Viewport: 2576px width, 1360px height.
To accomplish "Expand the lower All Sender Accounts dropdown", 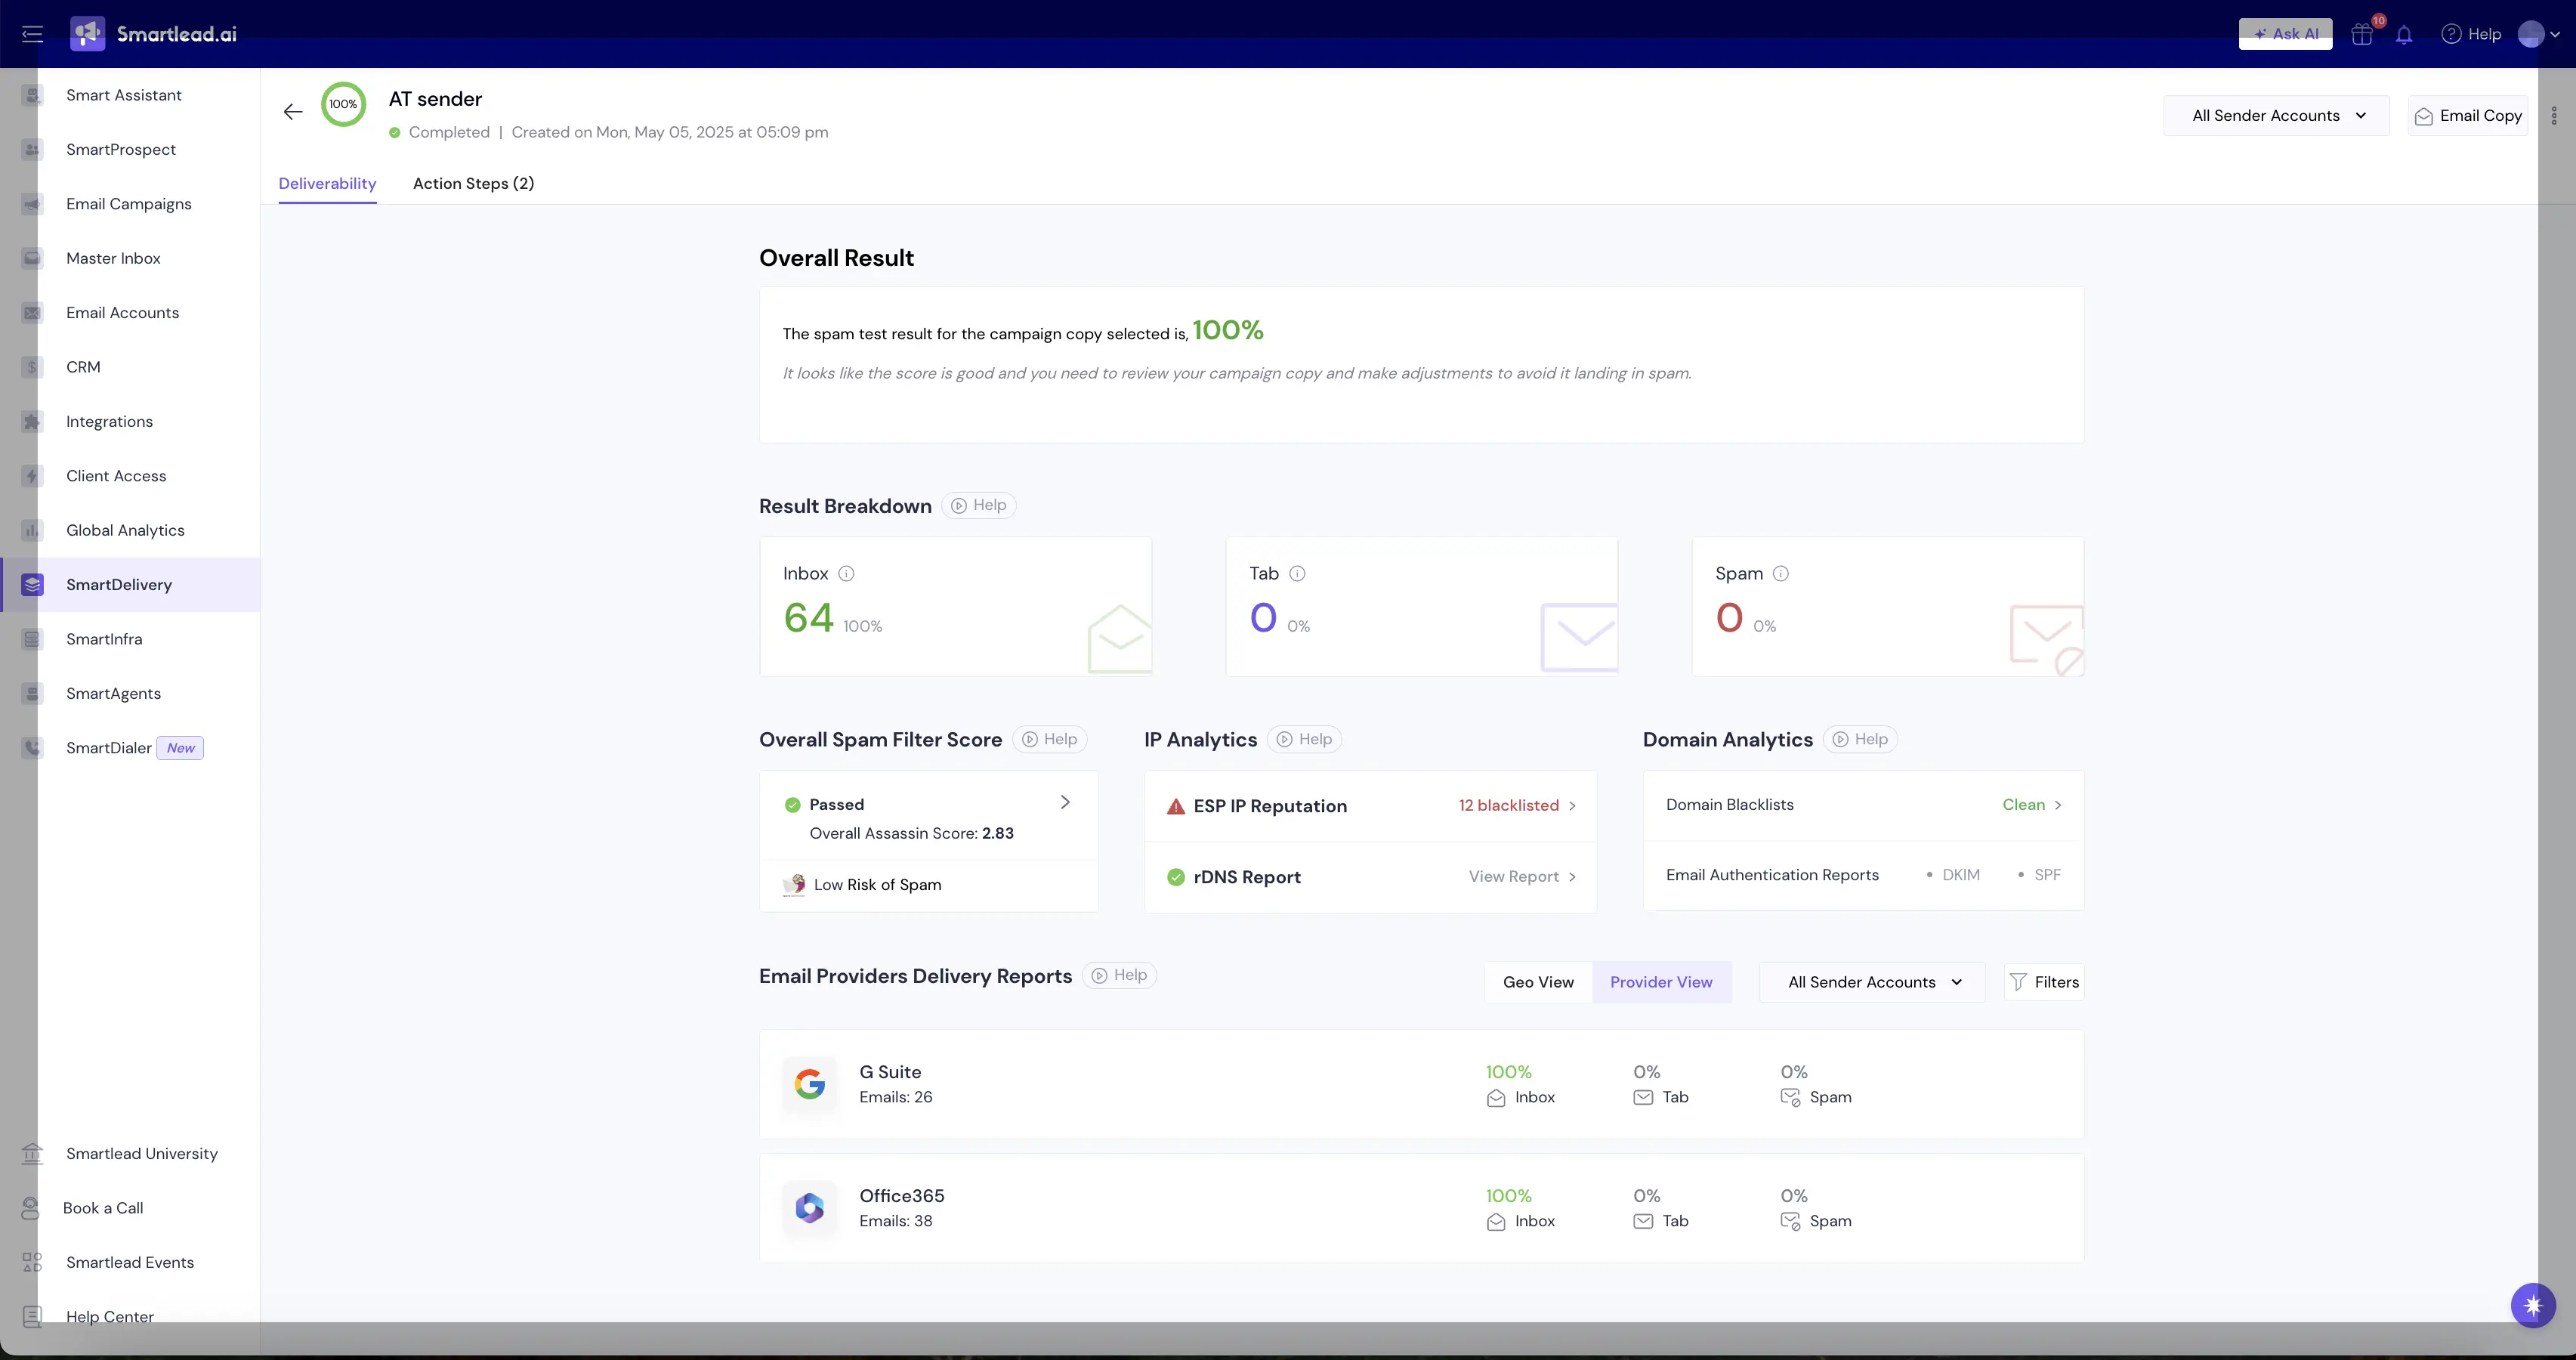I will pyautogui.click(x=1872, y=983).
